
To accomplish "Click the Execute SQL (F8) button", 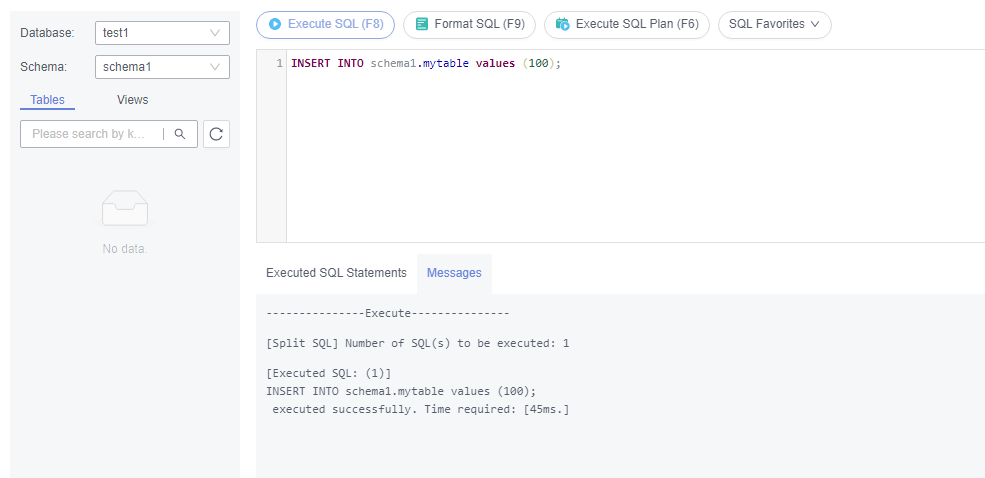I will coord(325,24).
